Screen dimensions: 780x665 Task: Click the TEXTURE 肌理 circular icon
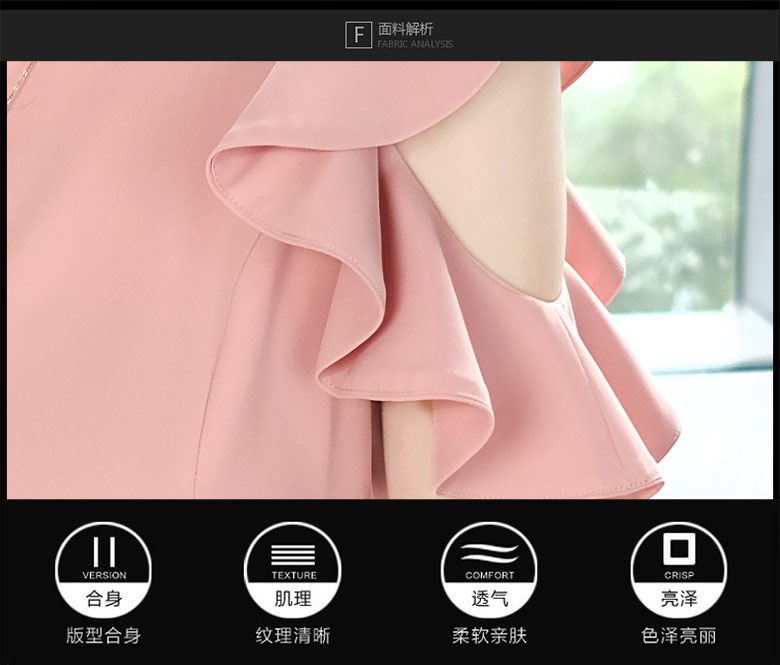[x=292, y=570]
